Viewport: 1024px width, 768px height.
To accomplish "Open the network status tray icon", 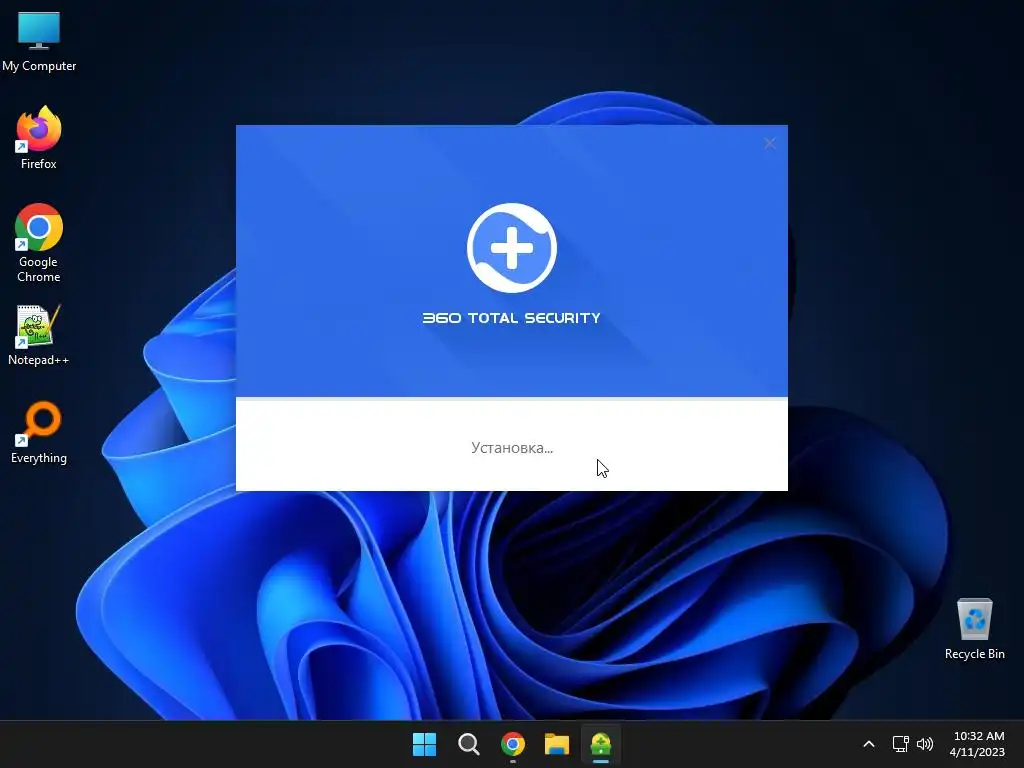I will click(901, 744).
